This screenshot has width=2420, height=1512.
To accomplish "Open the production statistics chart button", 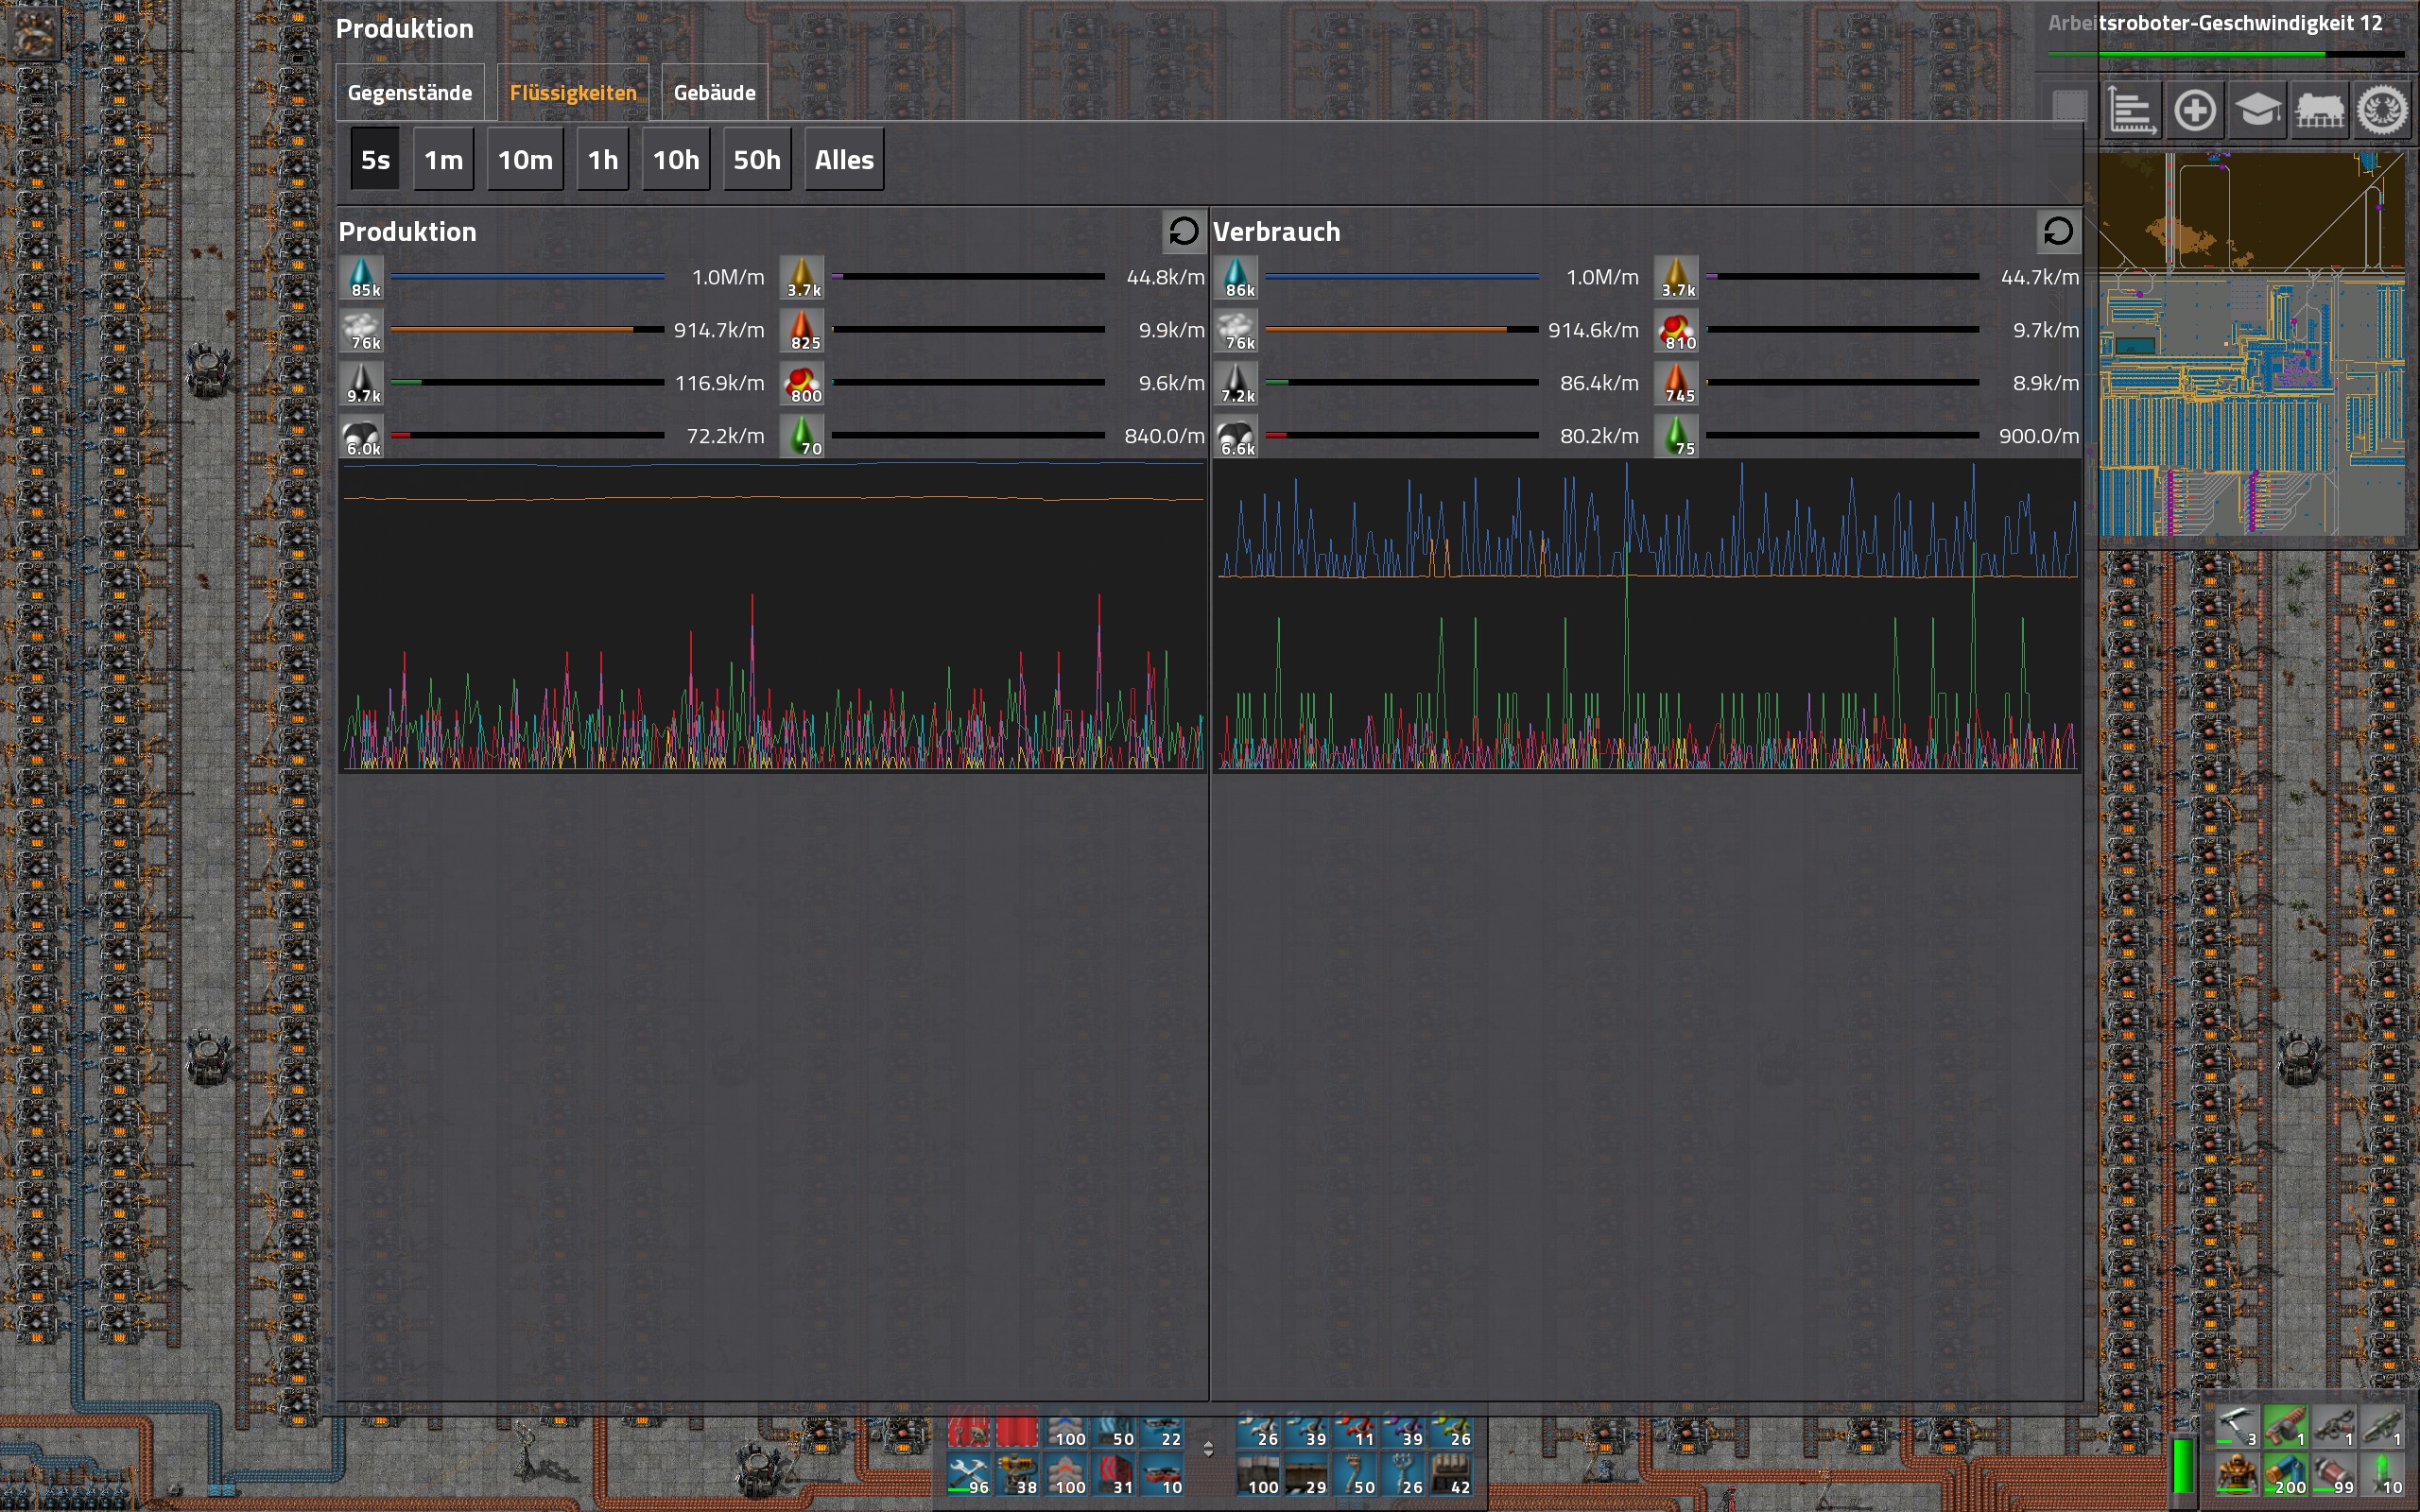I will coord(2132,110).
